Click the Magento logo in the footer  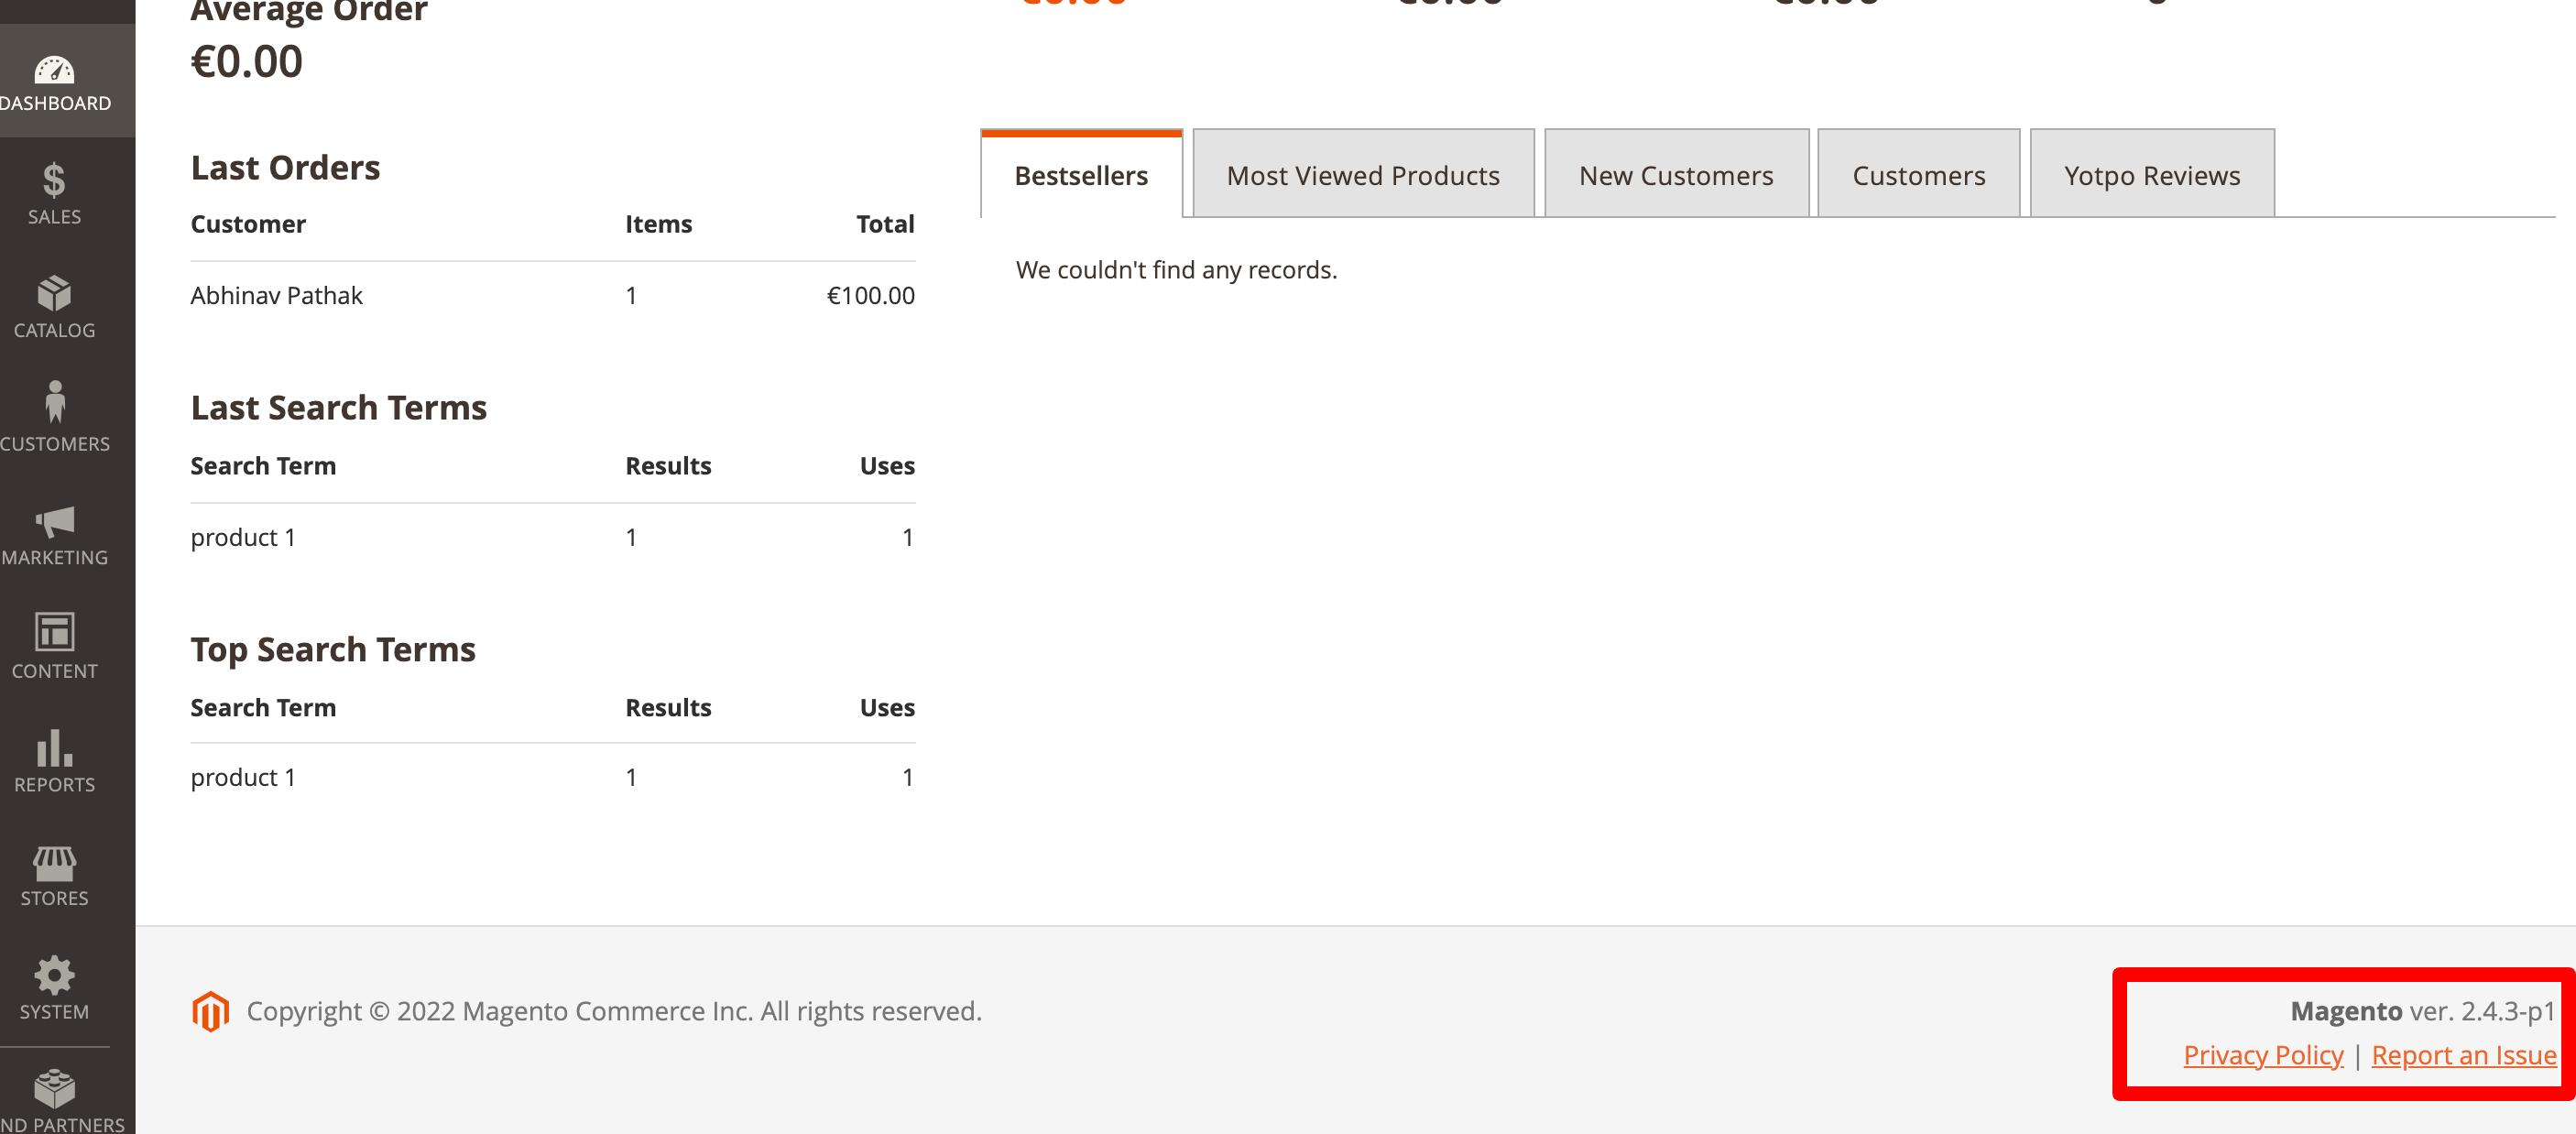click(x=211, y=1011)
